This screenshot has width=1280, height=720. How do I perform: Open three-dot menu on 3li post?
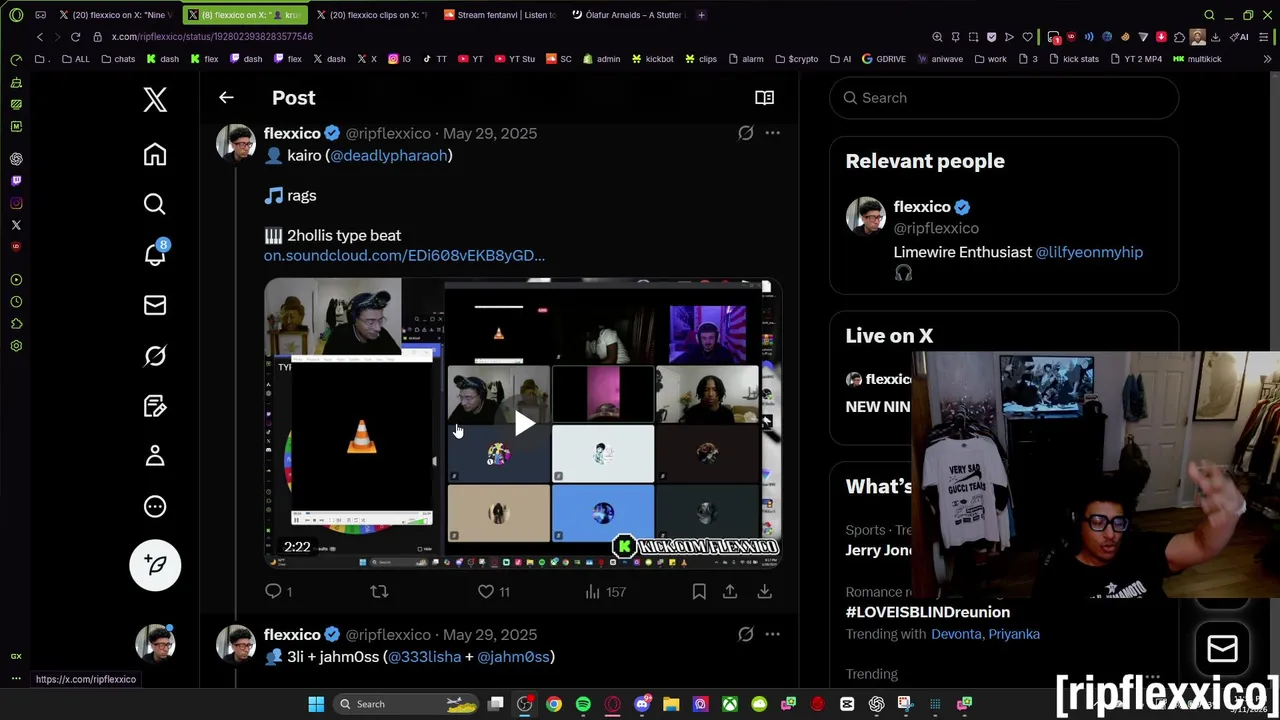772,634
